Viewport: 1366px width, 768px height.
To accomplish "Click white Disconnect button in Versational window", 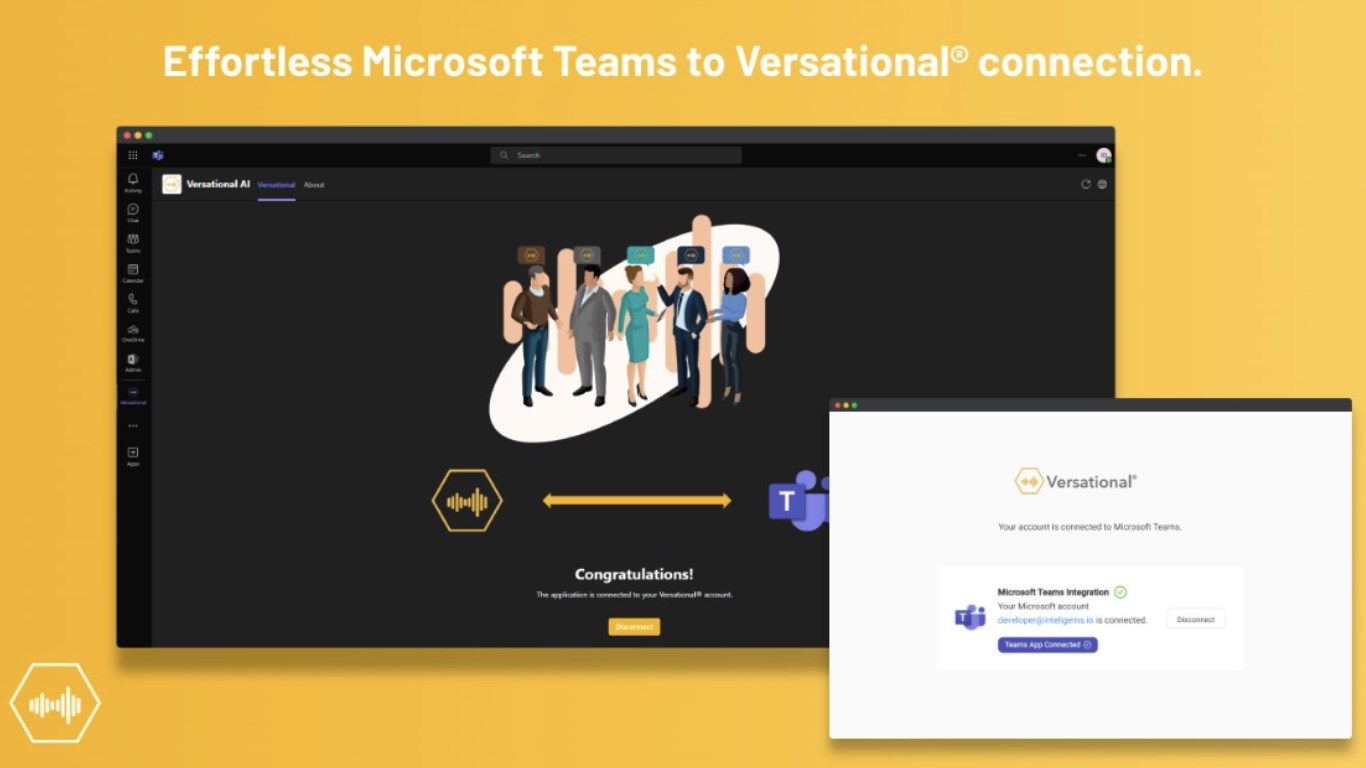I will click(x=1195, y=620).
